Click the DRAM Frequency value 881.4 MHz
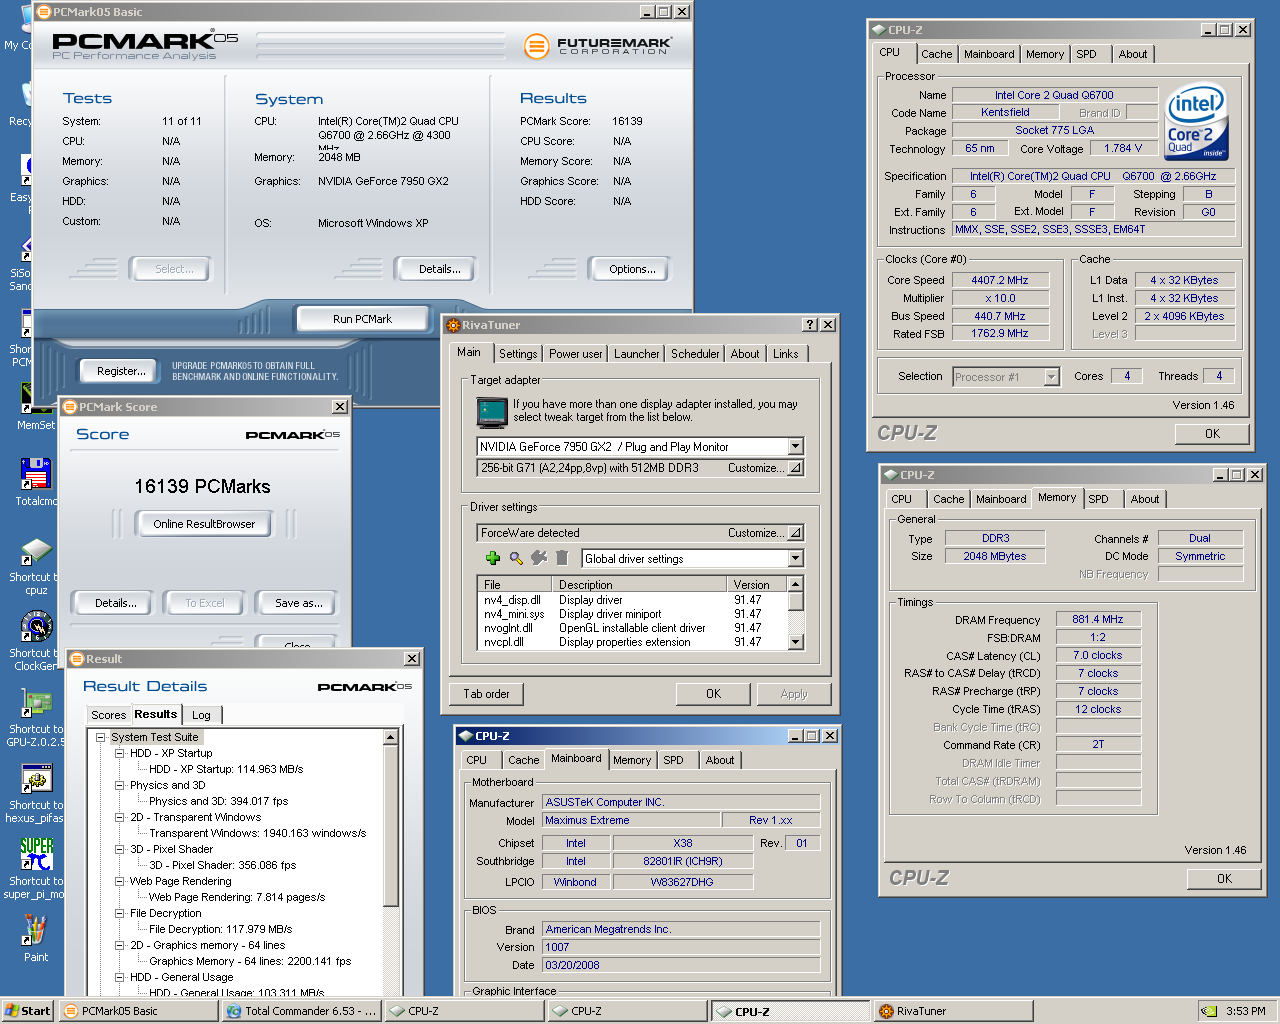1280x1024 pixels. (1098, 619)
